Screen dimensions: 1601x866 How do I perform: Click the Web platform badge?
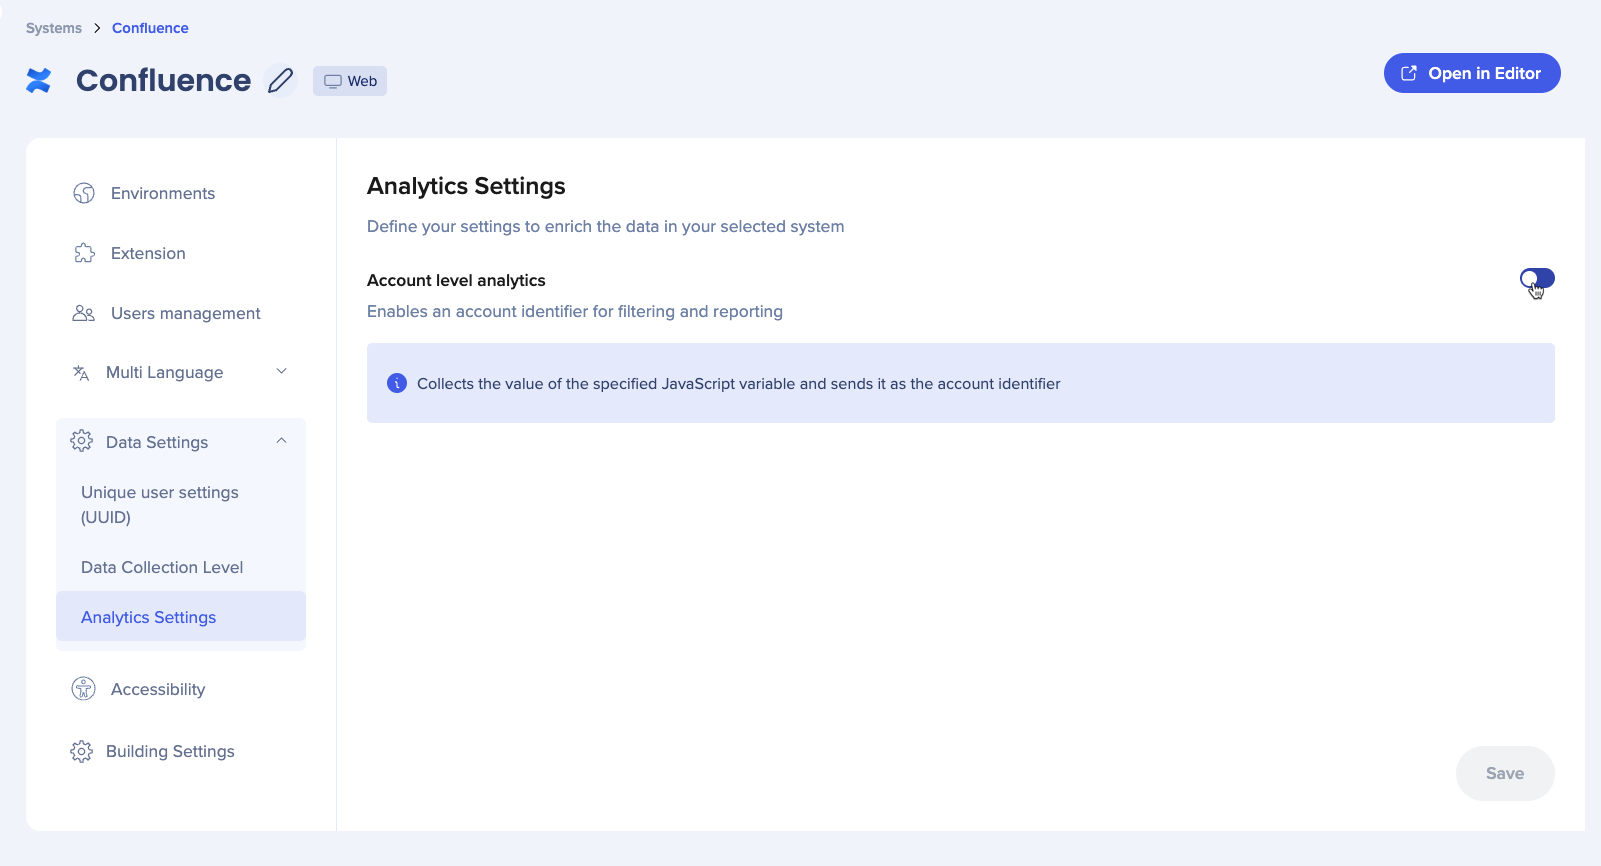[350, 81]
